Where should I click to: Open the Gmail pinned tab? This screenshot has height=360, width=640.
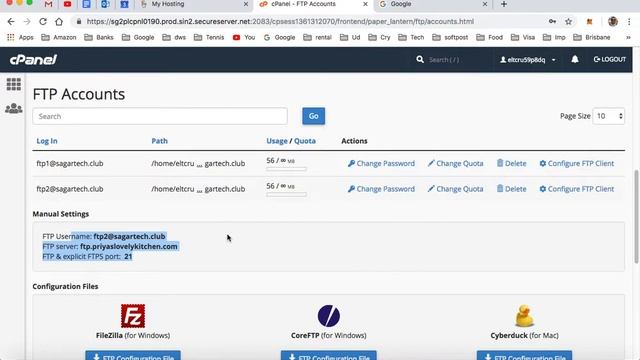[48, 4]
